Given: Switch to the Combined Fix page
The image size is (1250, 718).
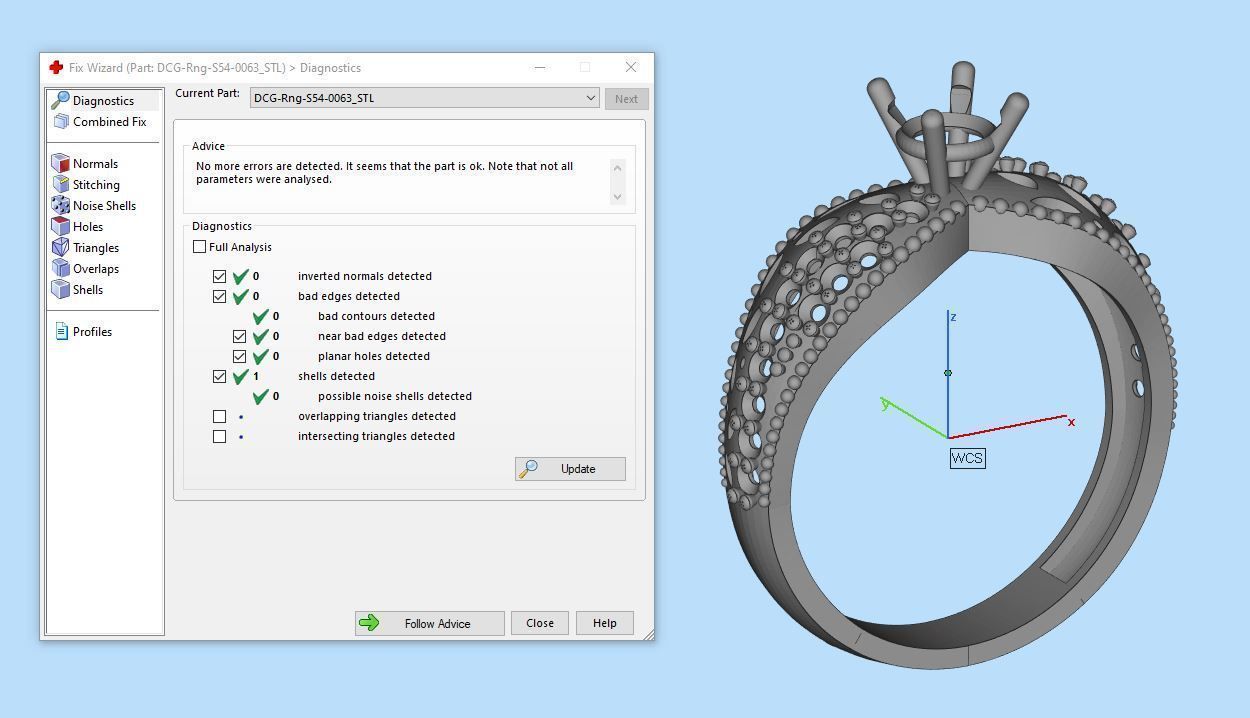Looking at the screenshot, I should 109,121.
